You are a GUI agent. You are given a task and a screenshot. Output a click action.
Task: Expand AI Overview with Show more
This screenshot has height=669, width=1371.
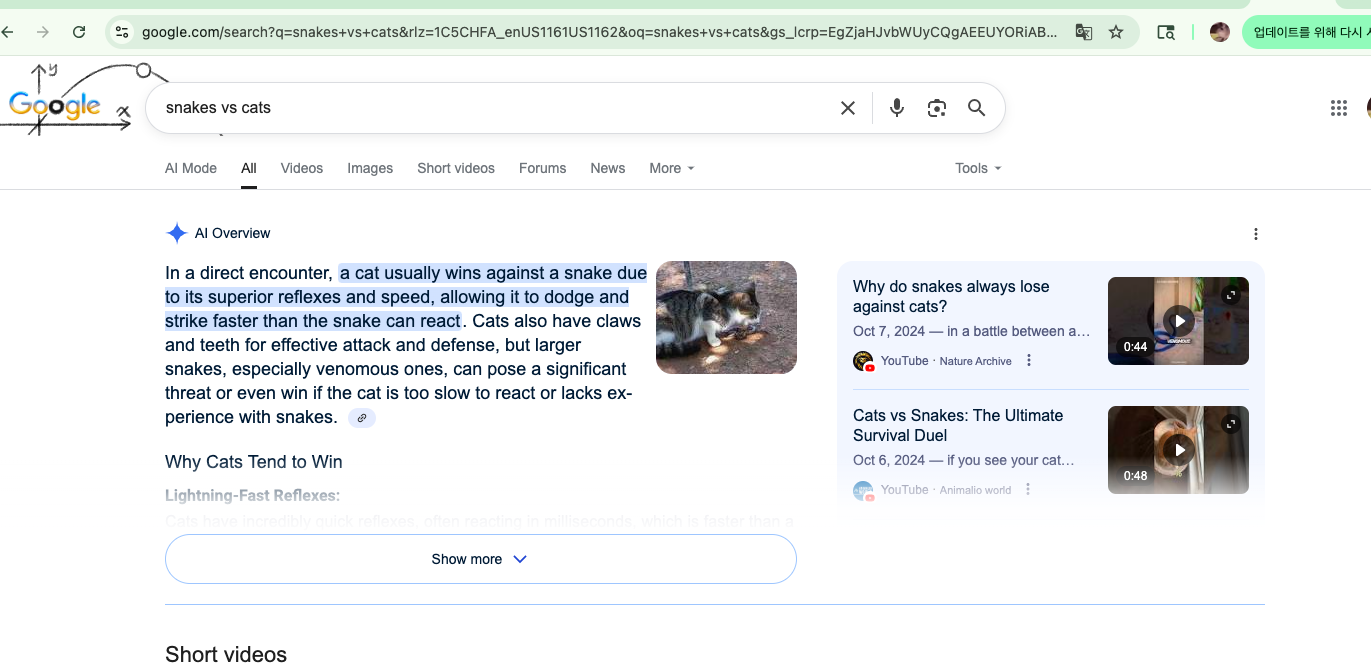(x=480, y=559)
